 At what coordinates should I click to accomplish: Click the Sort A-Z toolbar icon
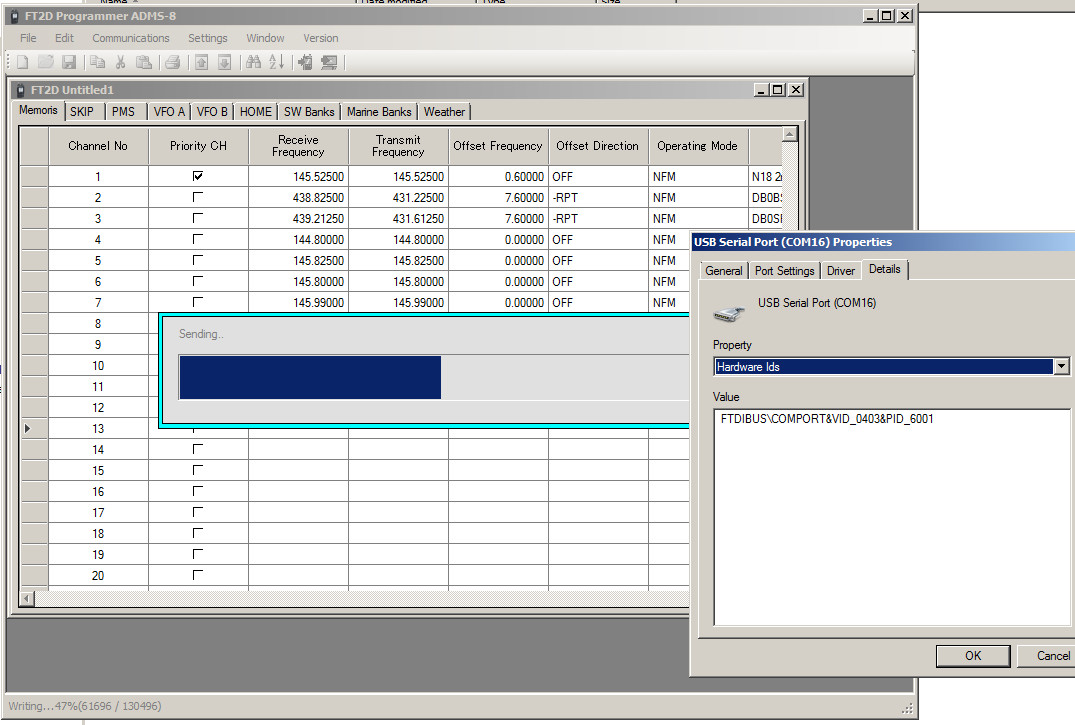(x=276, y=62)
